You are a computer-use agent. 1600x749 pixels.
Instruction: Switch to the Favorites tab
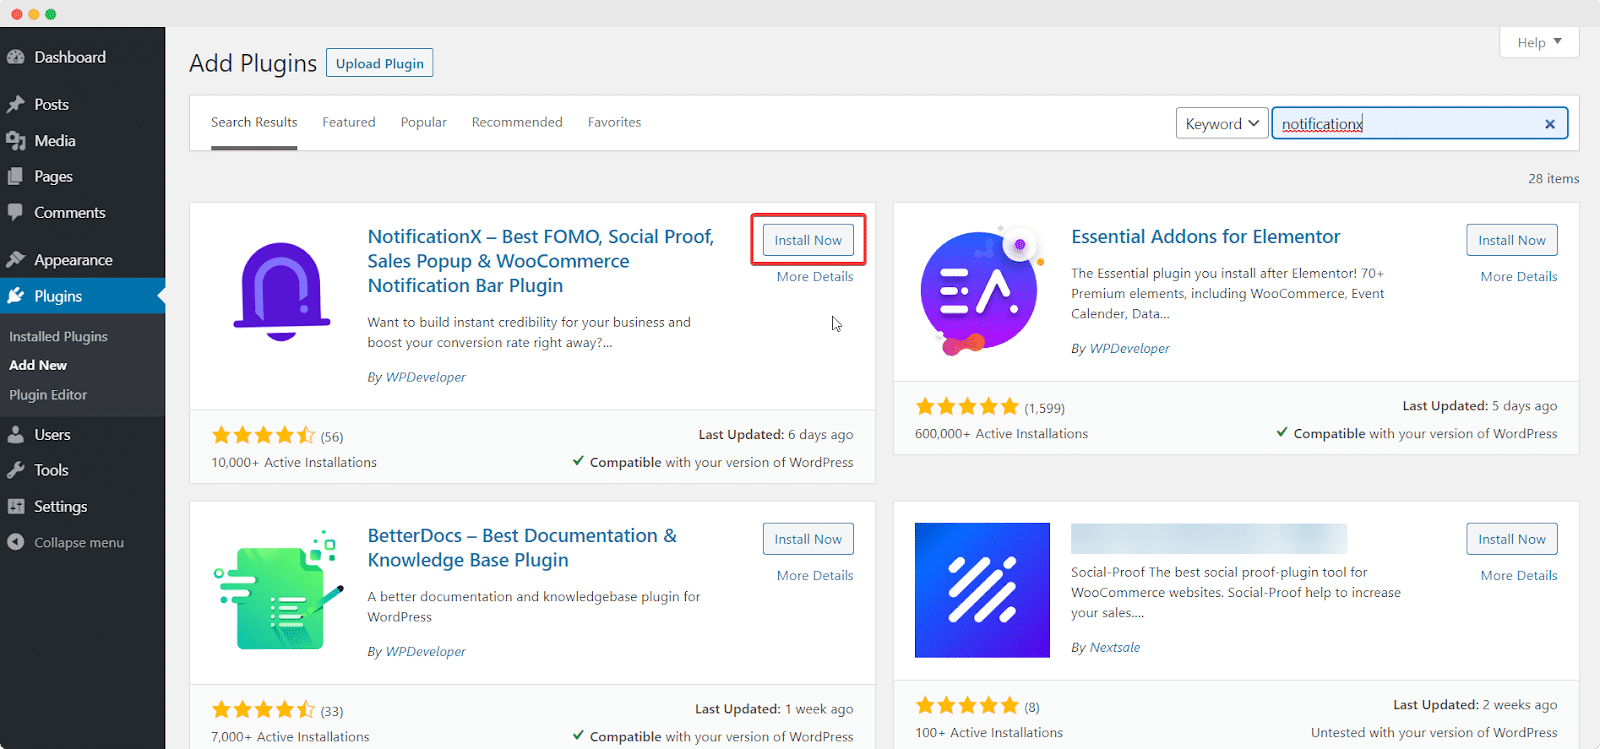click(x=614, y=122)
